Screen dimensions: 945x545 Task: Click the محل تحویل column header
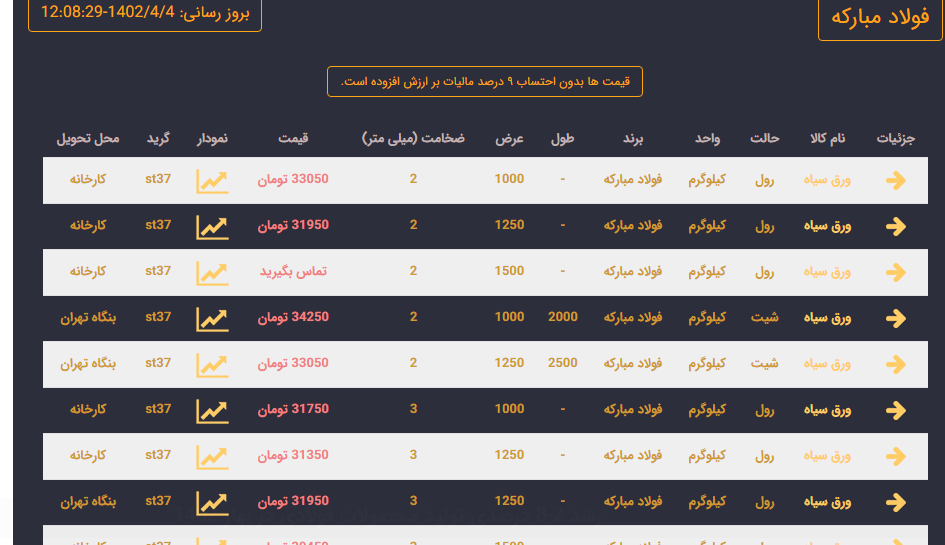pyautogui.click(x=88, y=138)
